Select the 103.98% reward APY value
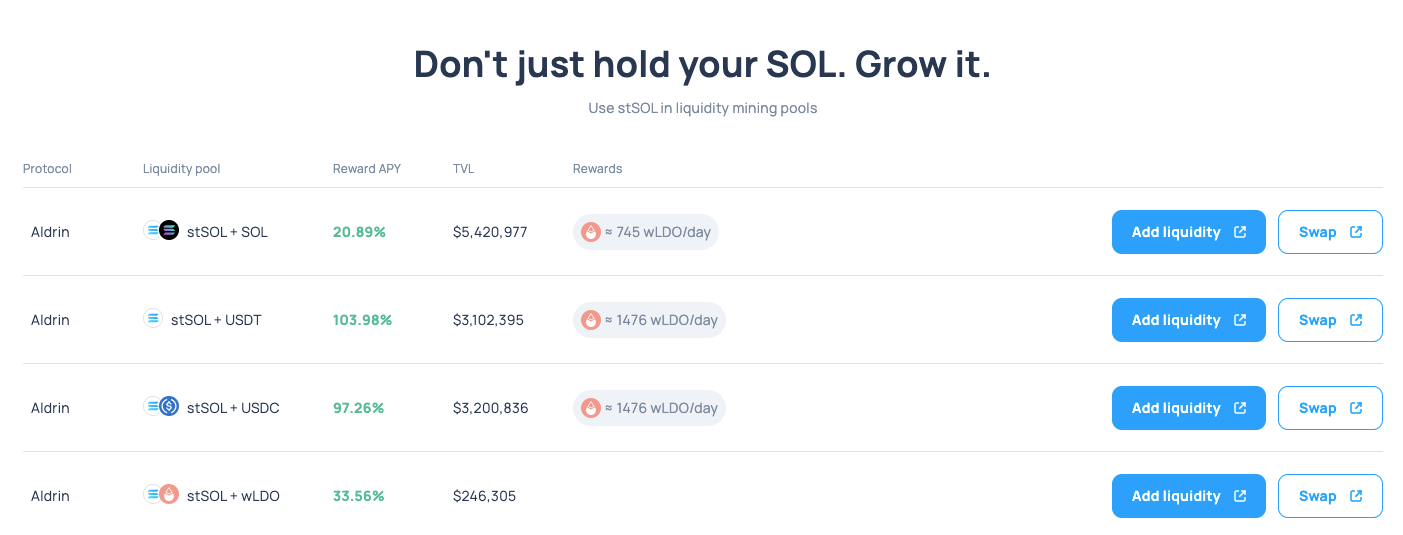The image size is (1403, 535). [x=362, y=320]
